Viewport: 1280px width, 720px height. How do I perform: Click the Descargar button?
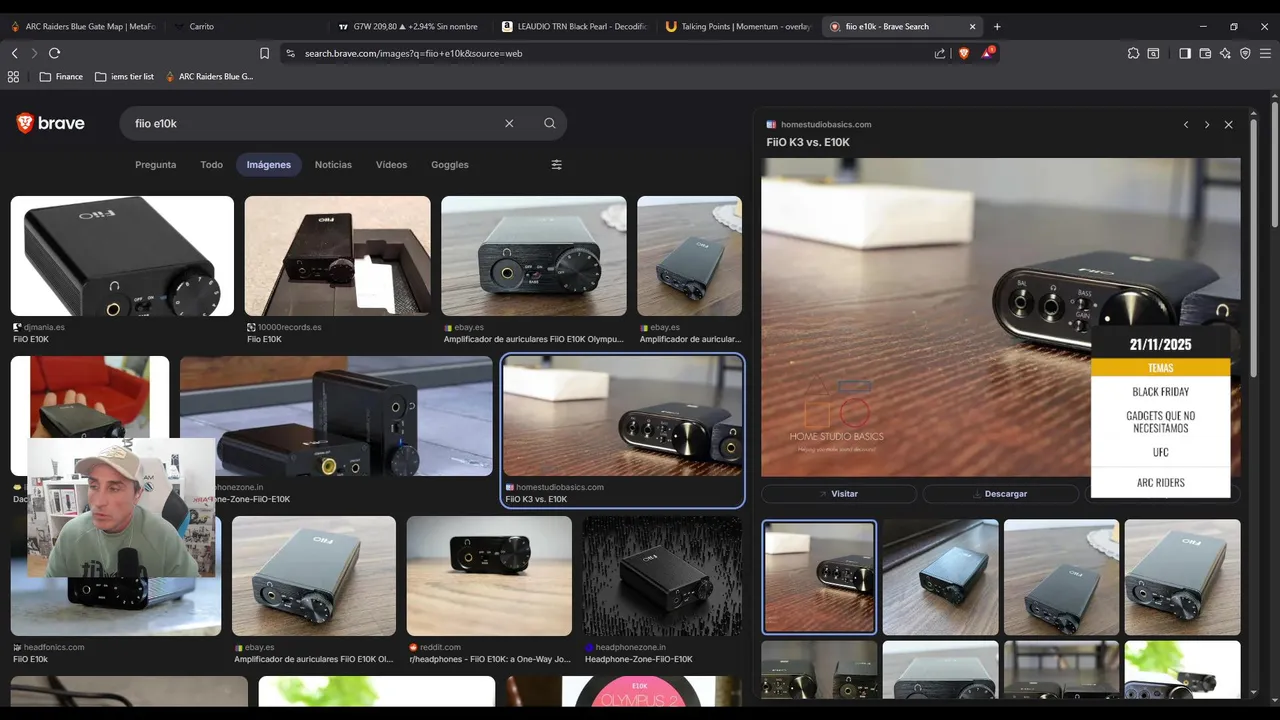click(x=999, y=493)
